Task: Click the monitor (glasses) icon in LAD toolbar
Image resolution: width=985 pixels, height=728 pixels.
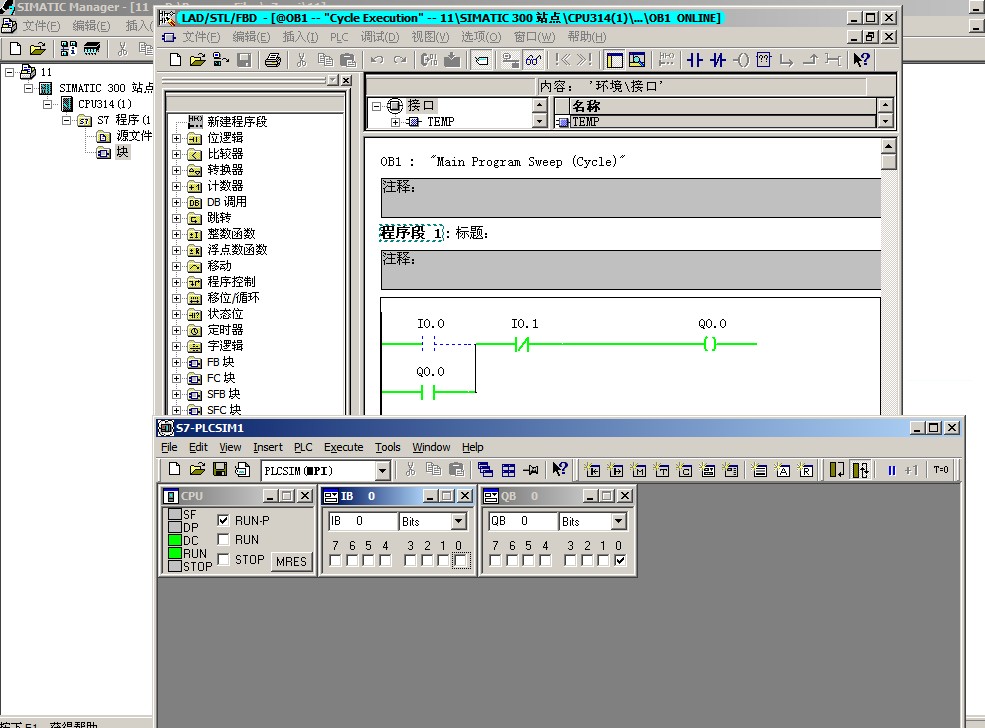Action: (534, 60)
